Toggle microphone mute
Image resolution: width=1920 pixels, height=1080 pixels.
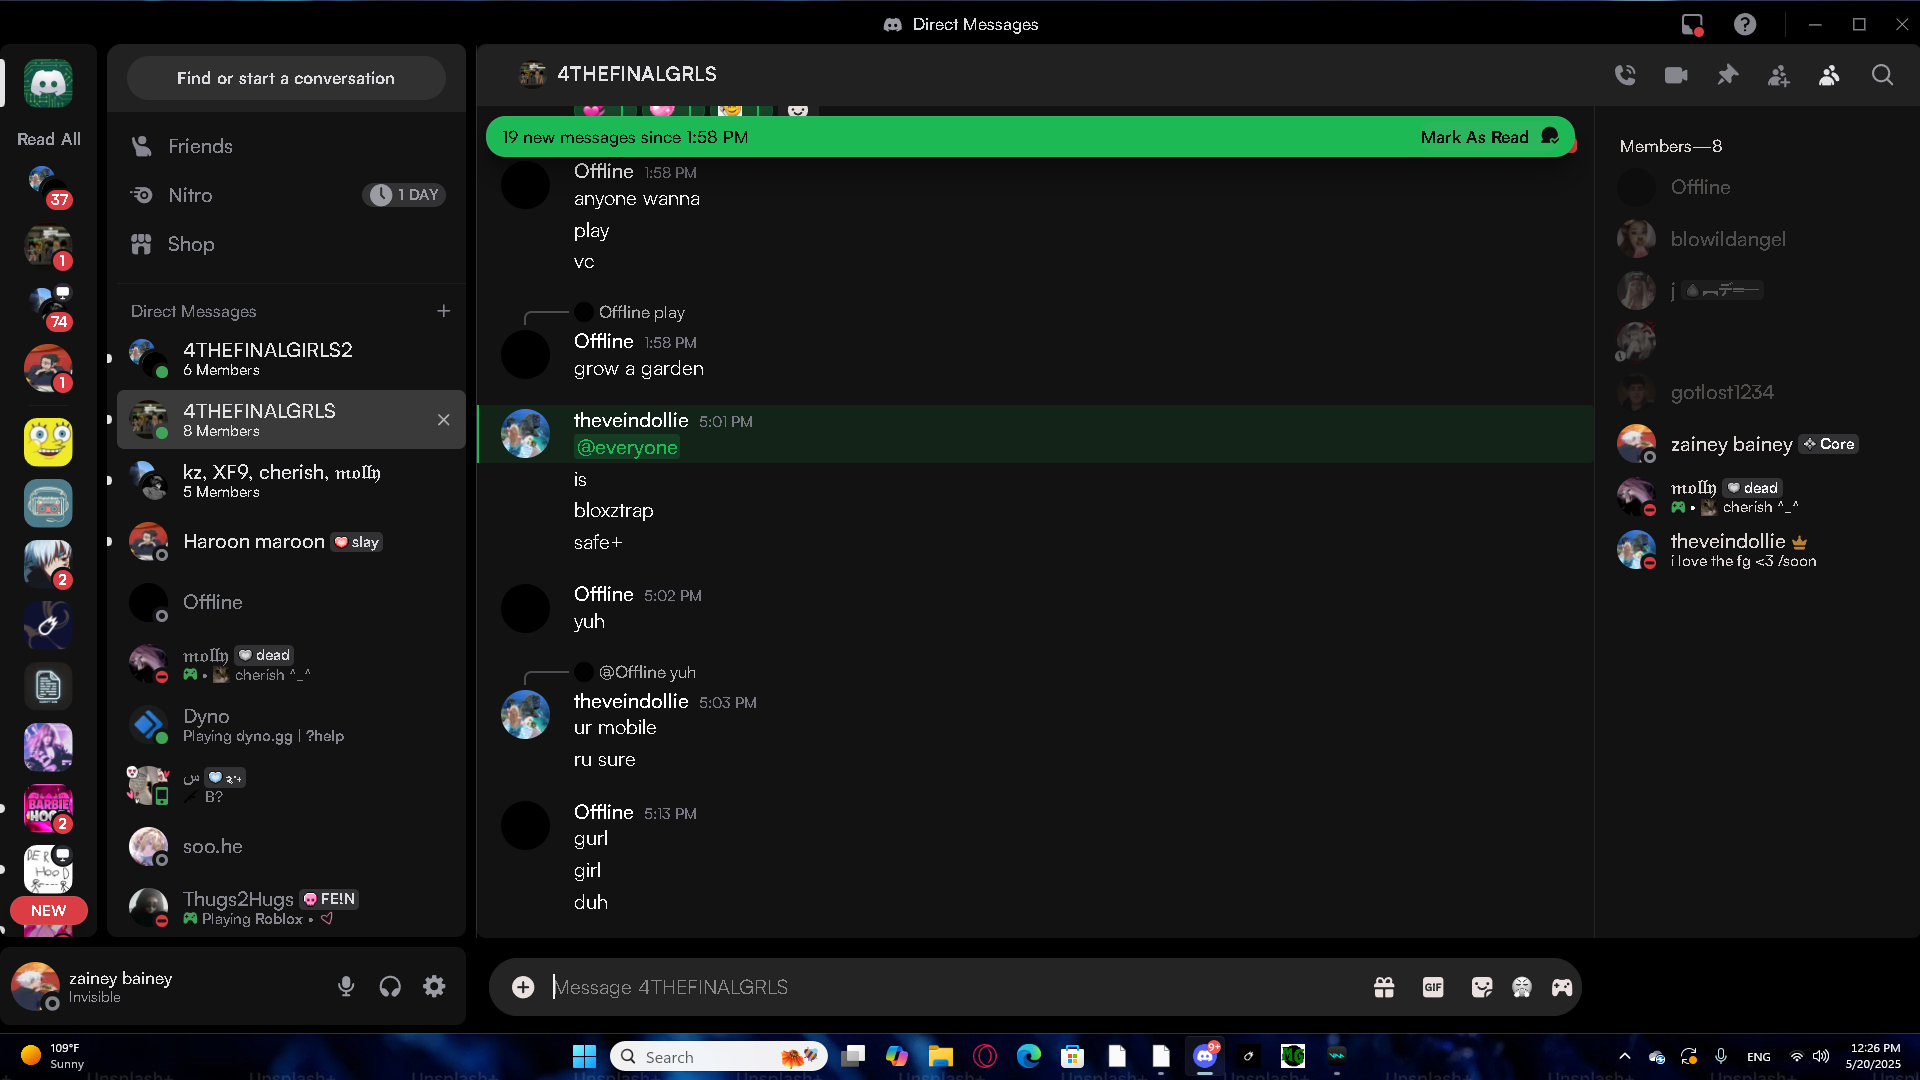coord(346,987)
